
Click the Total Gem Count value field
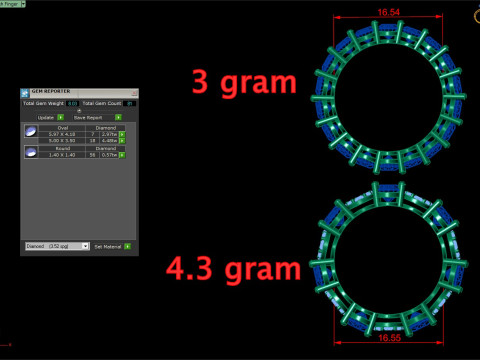click(x=129, y=104)
